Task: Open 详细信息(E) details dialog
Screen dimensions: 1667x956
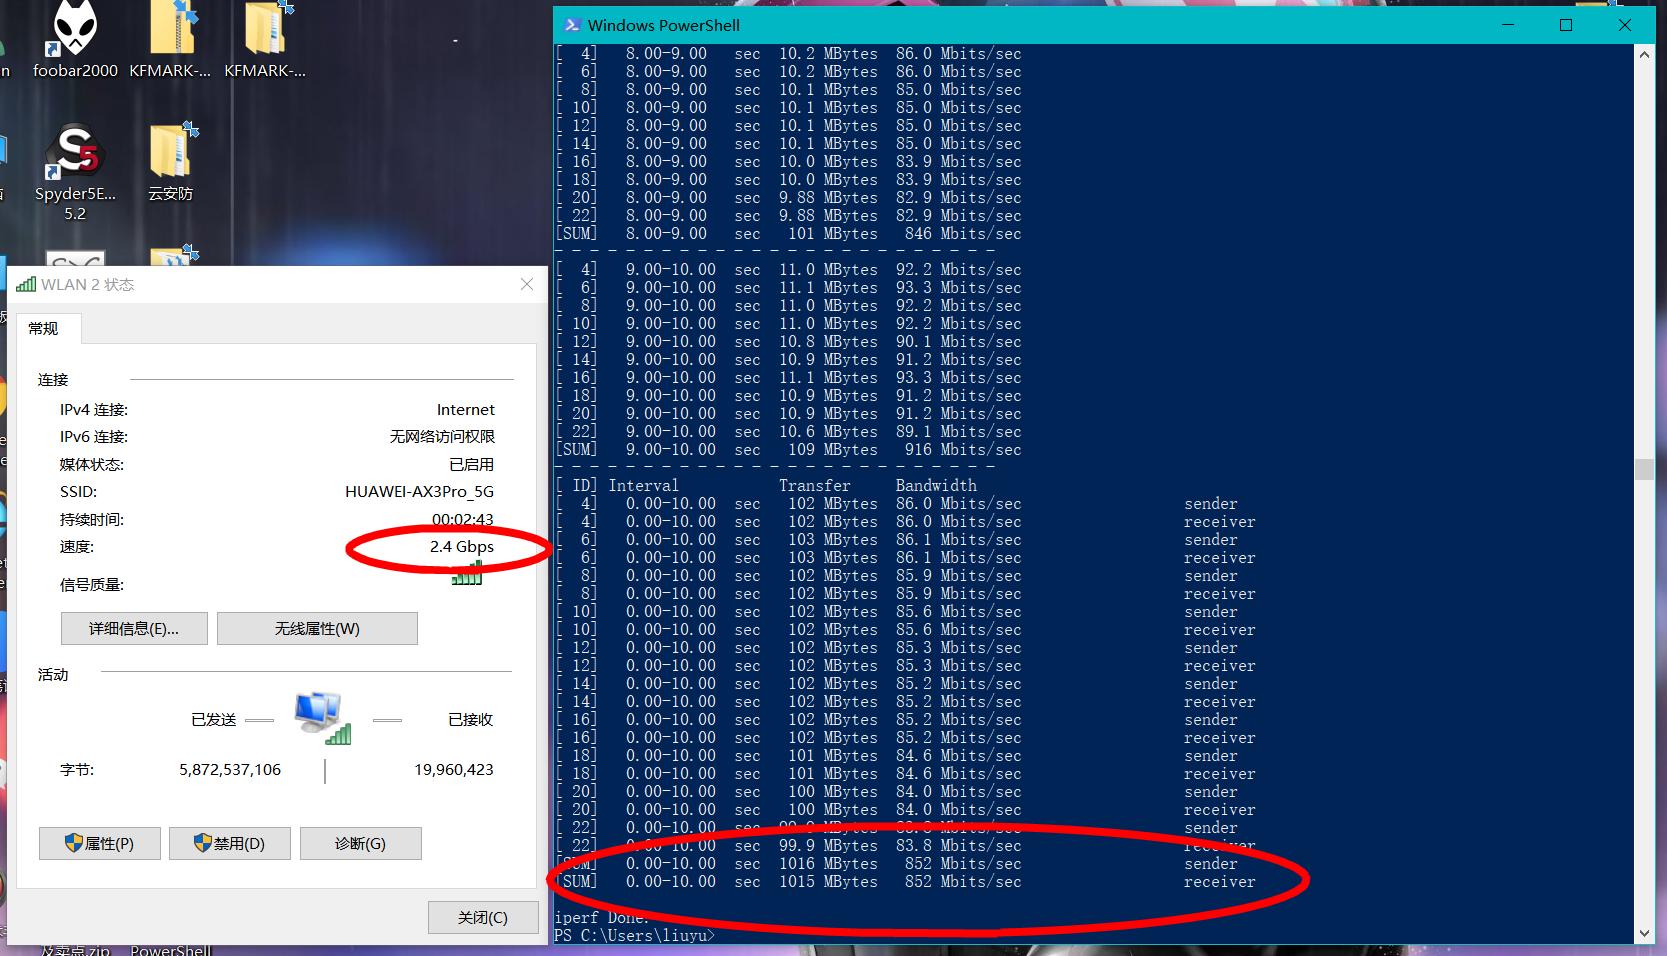Action: 133,628
